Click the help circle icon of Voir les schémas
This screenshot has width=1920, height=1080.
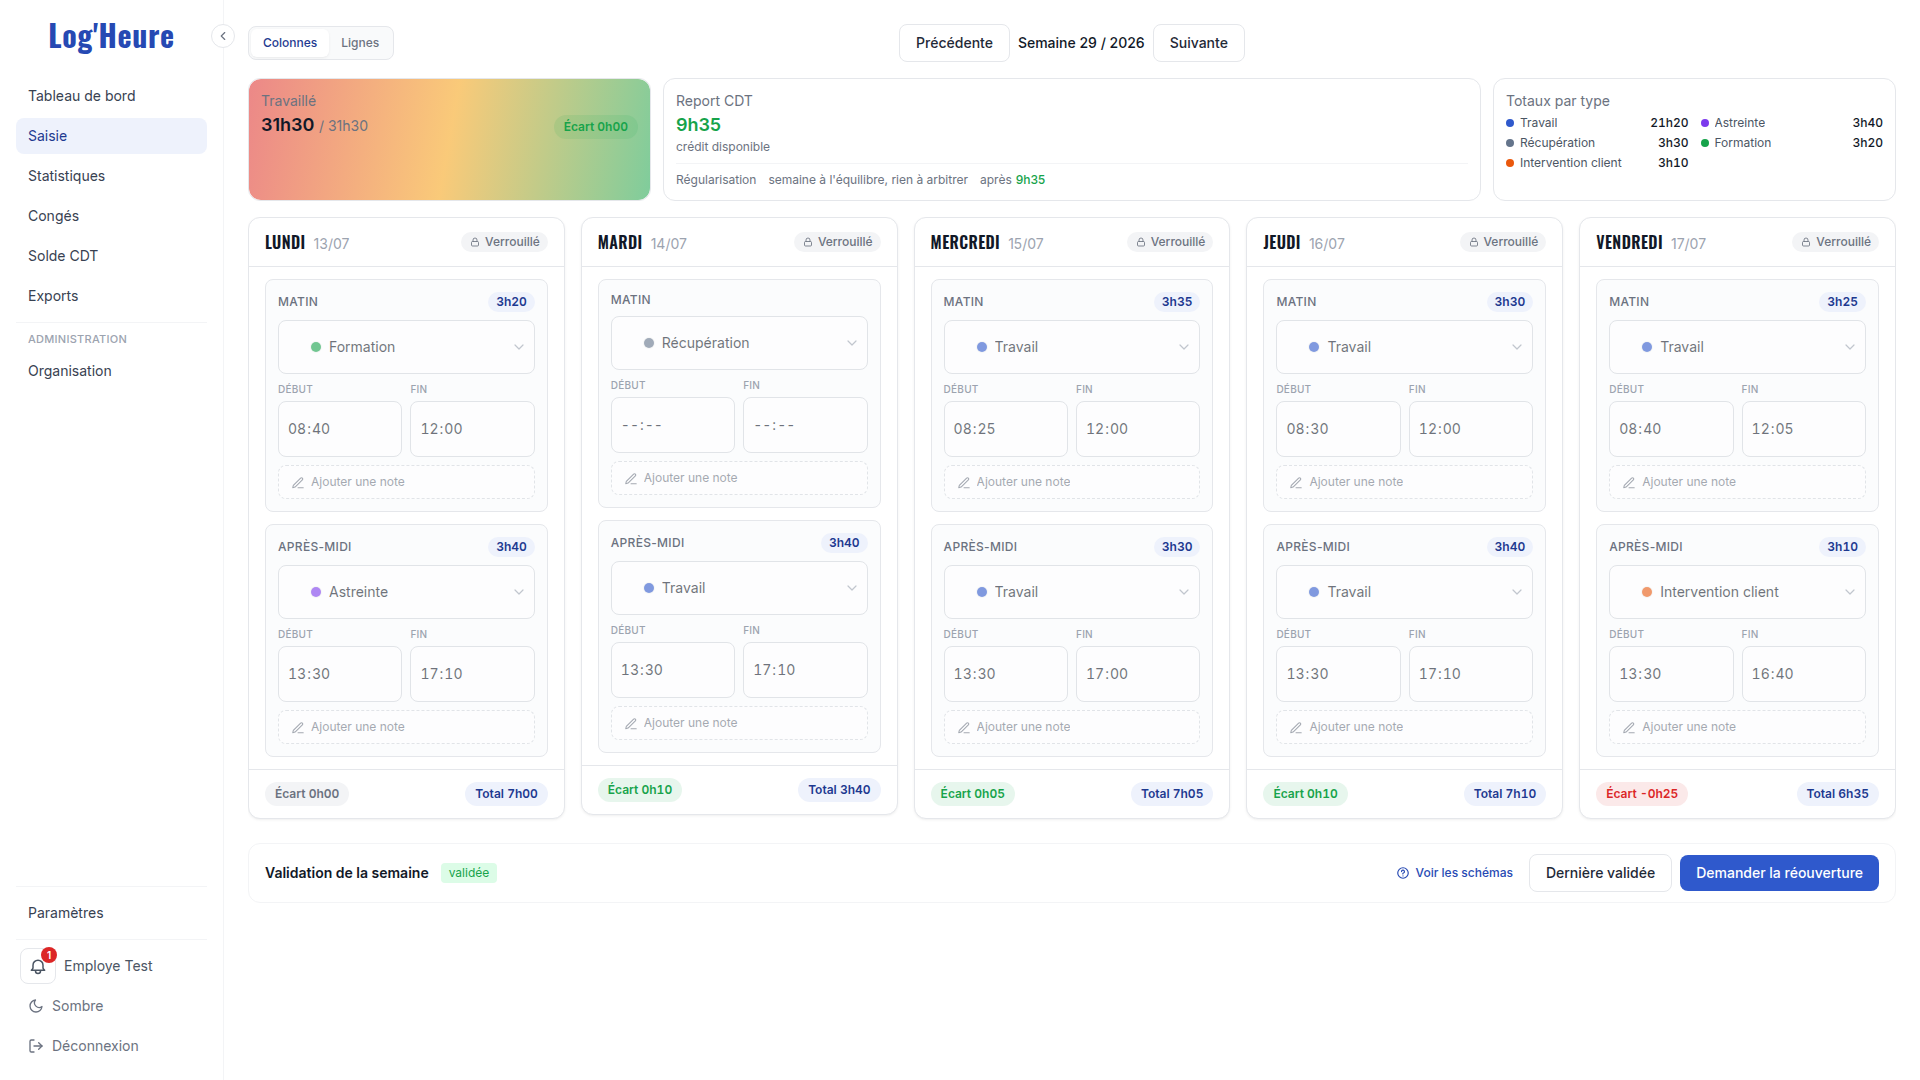coord(1403,873)
